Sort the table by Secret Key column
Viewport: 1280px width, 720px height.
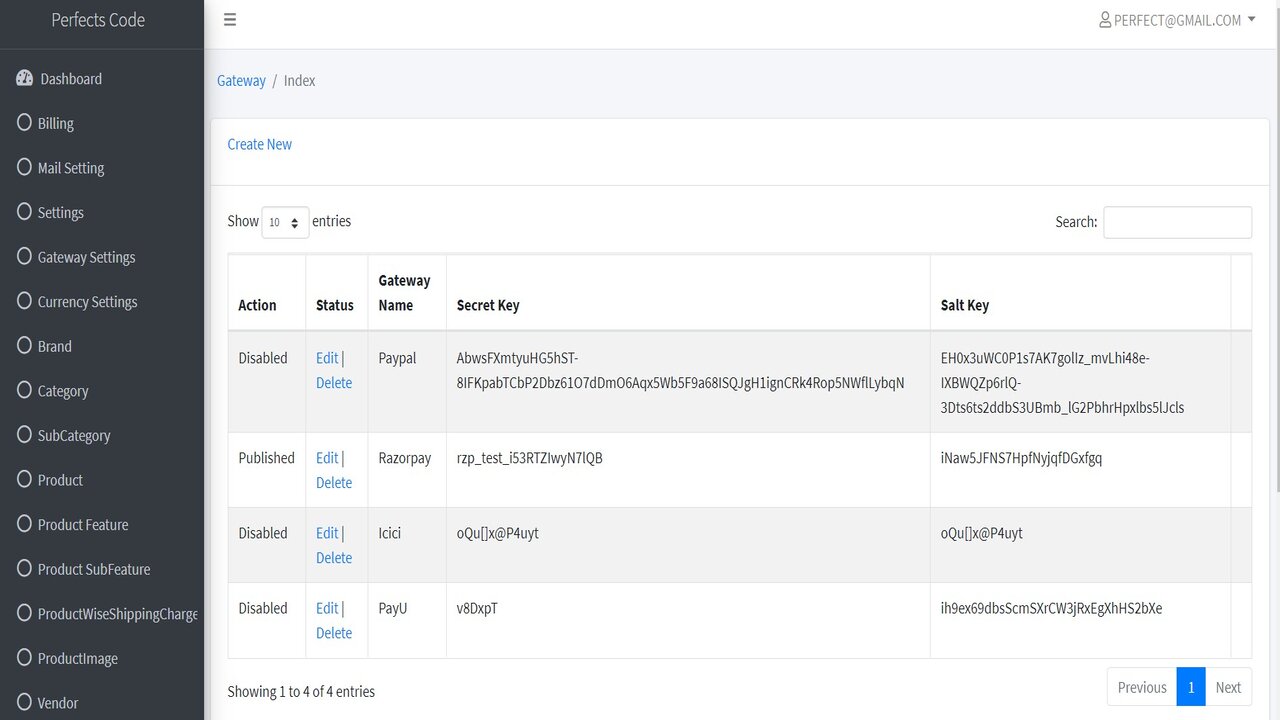(488, 305)
